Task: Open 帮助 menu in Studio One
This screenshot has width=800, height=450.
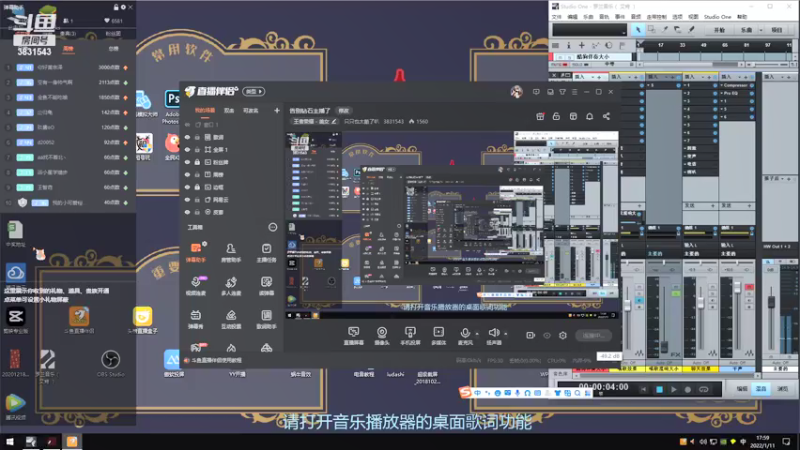Action: pos(742,17)
